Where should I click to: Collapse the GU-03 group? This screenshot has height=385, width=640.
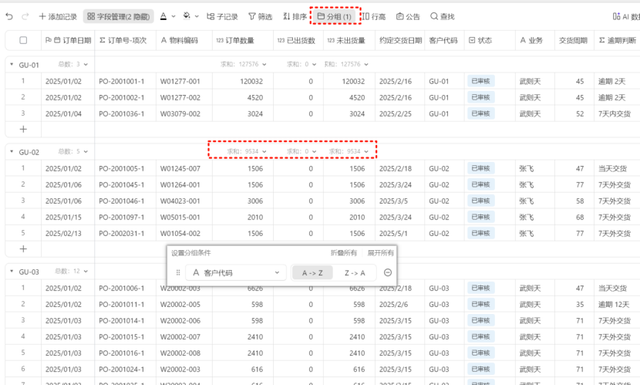(11, 272)
